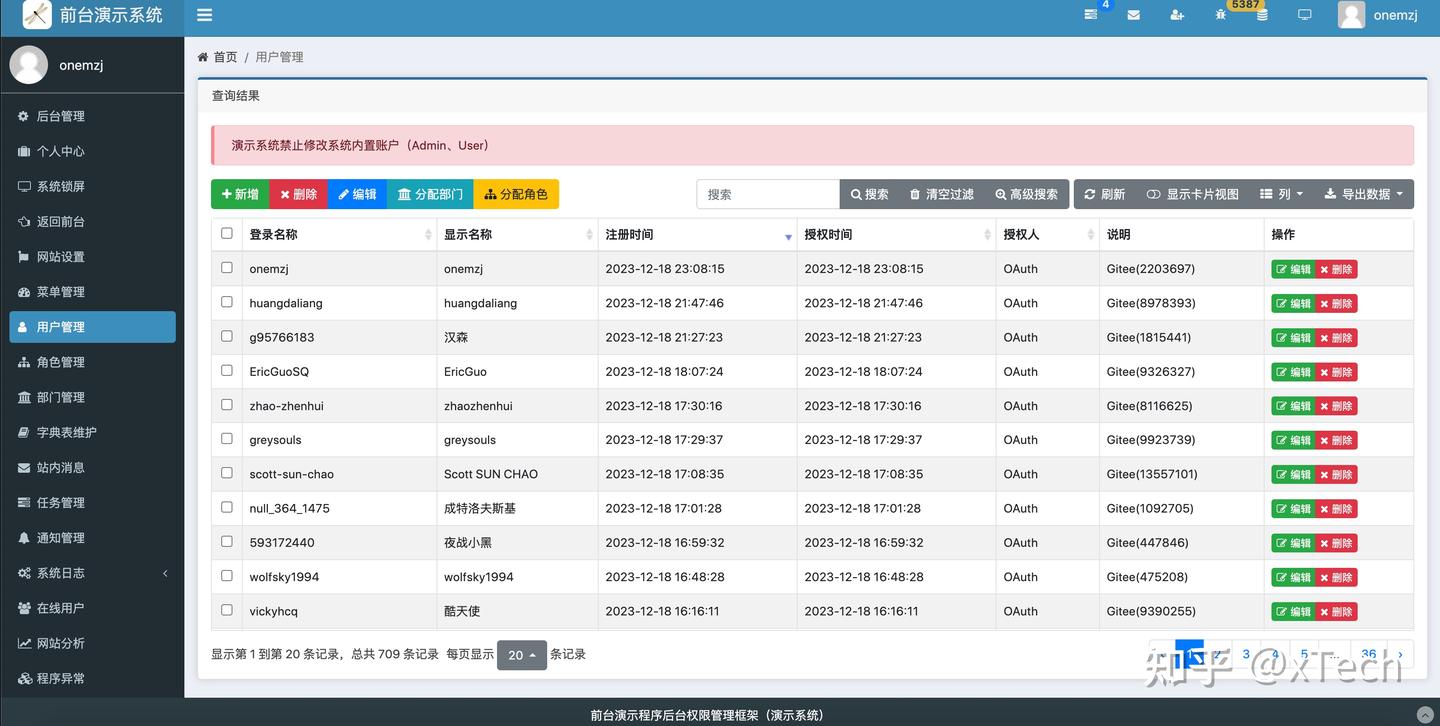Click the refresh icon labeled 刷新
The image size is (1440, 726).
coord(1103,194)
